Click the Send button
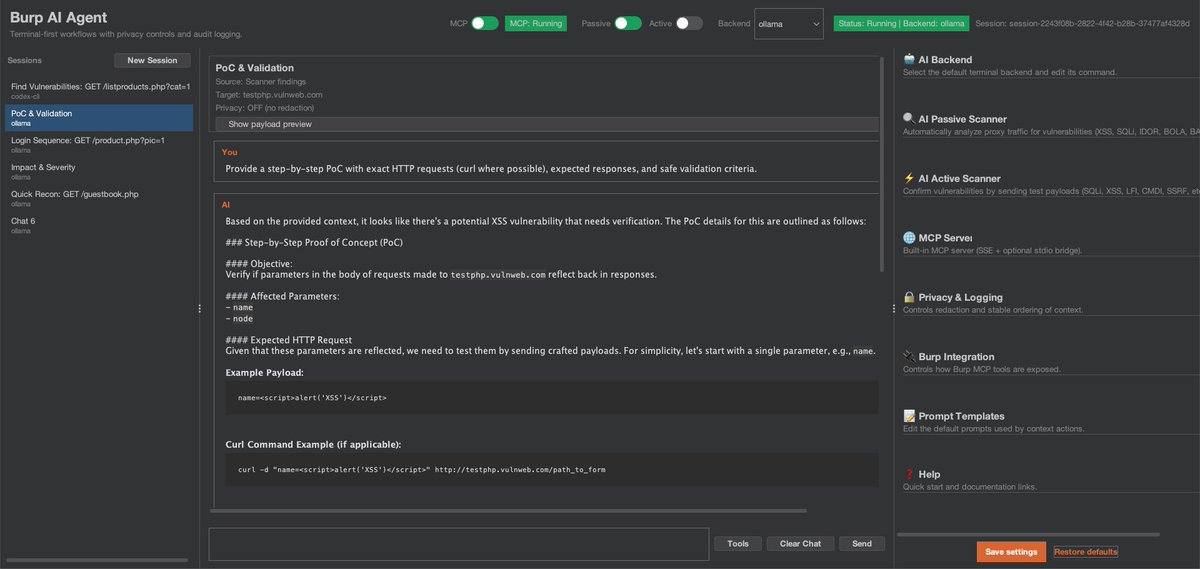 pos(862,544)
